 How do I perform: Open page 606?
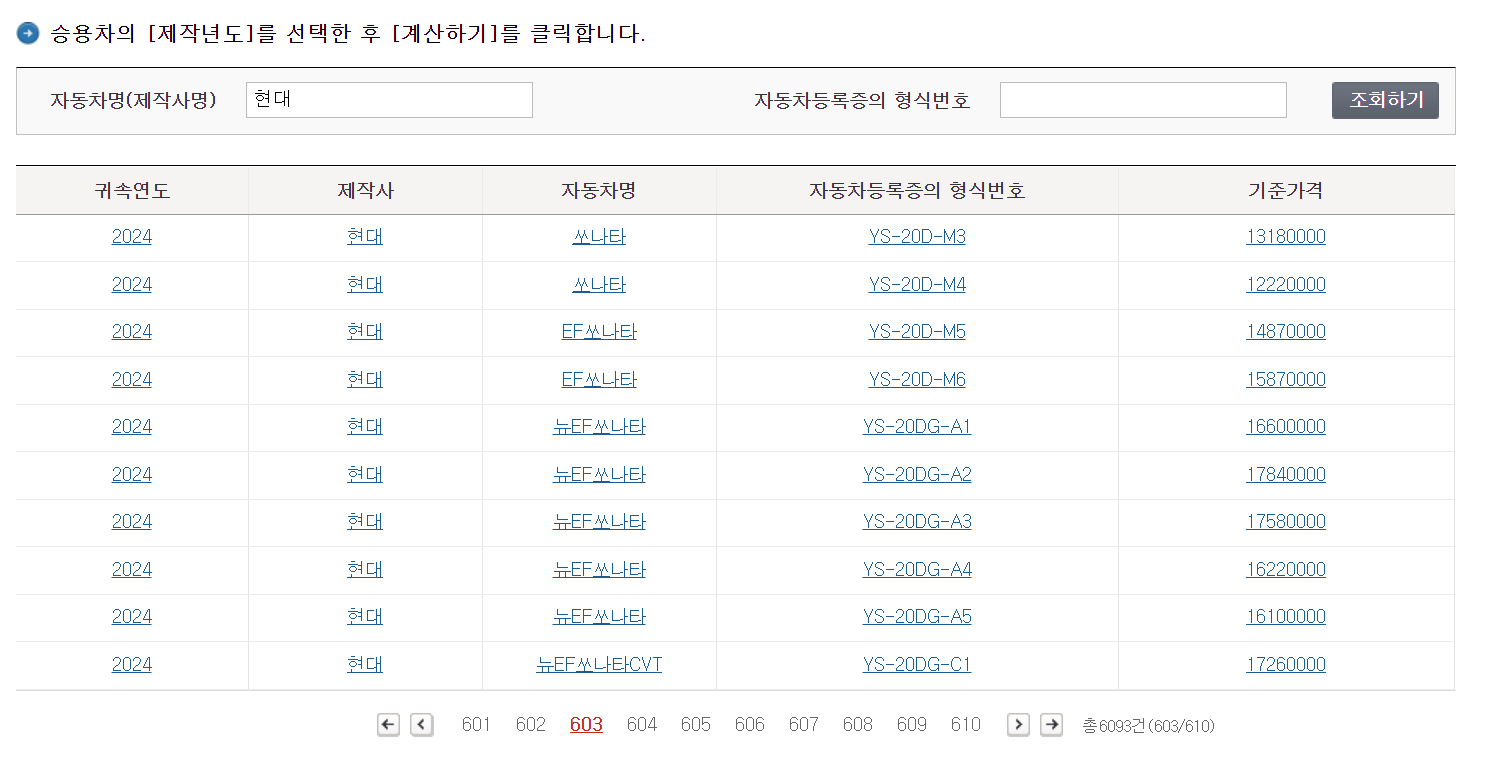click(749, 725)
